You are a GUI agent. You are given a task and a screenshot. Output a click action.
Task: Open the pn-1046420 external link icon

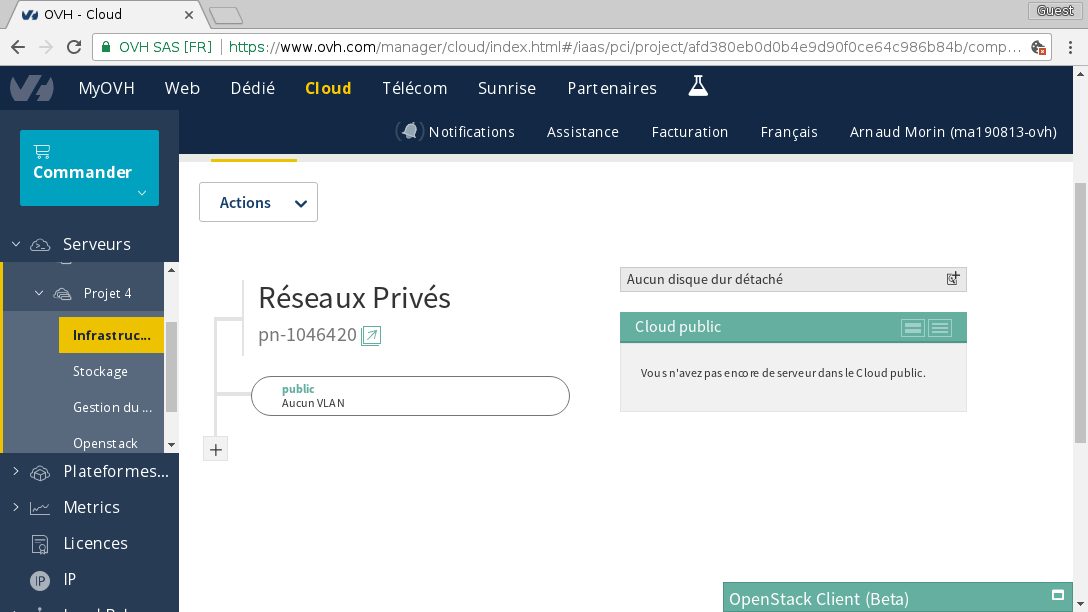(x=371, y=335)
